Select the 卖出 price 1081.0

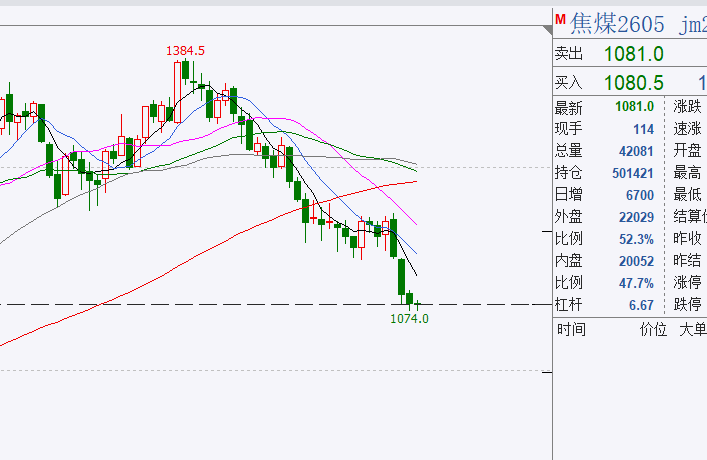(x=634, y=54)
